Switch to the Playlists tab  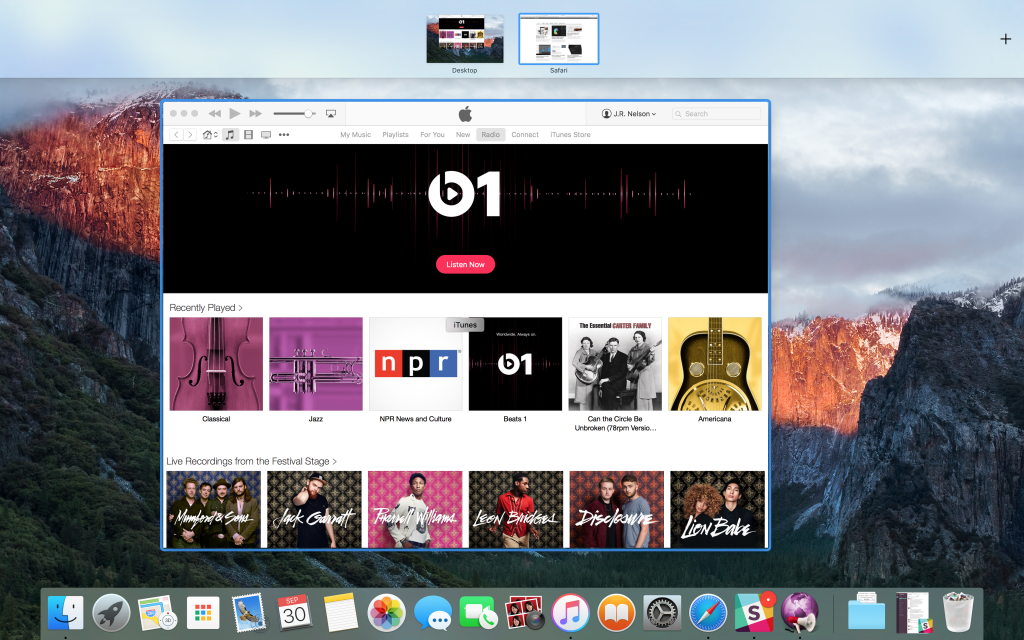point(395,135)
